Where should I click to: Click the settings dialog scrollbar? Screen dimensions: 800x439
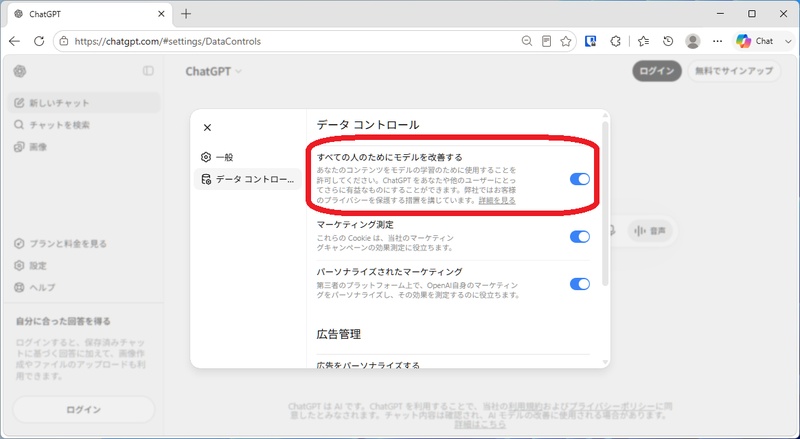click(605, 204)
